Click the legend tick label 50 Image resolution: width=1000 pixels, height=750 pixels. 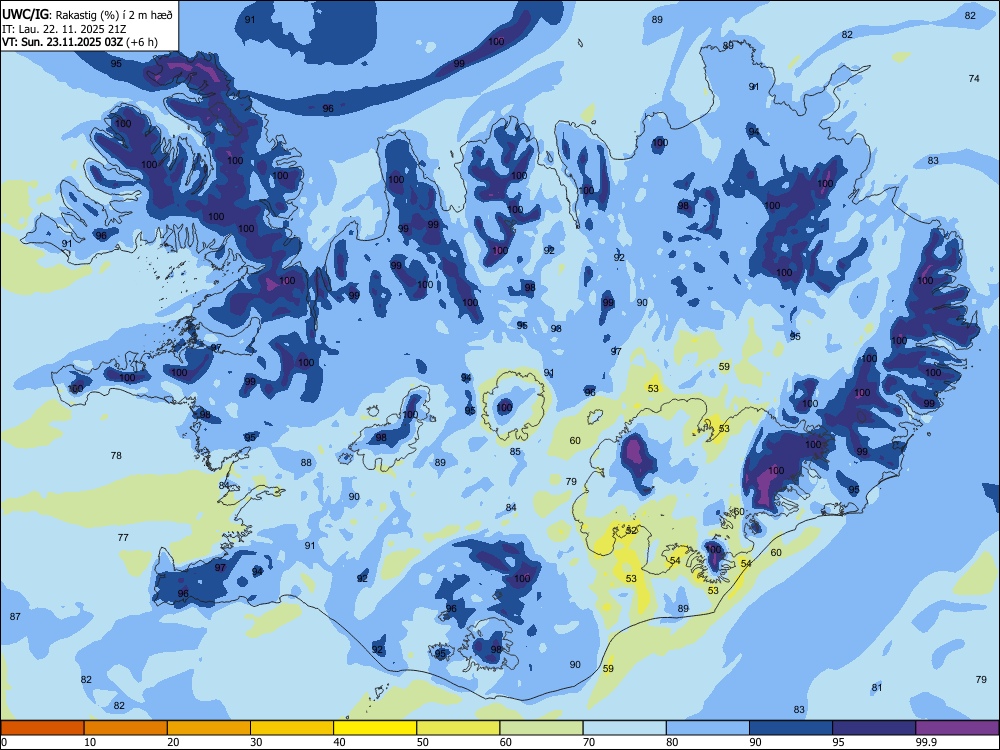pyautogui.click(x=422, y=742)
